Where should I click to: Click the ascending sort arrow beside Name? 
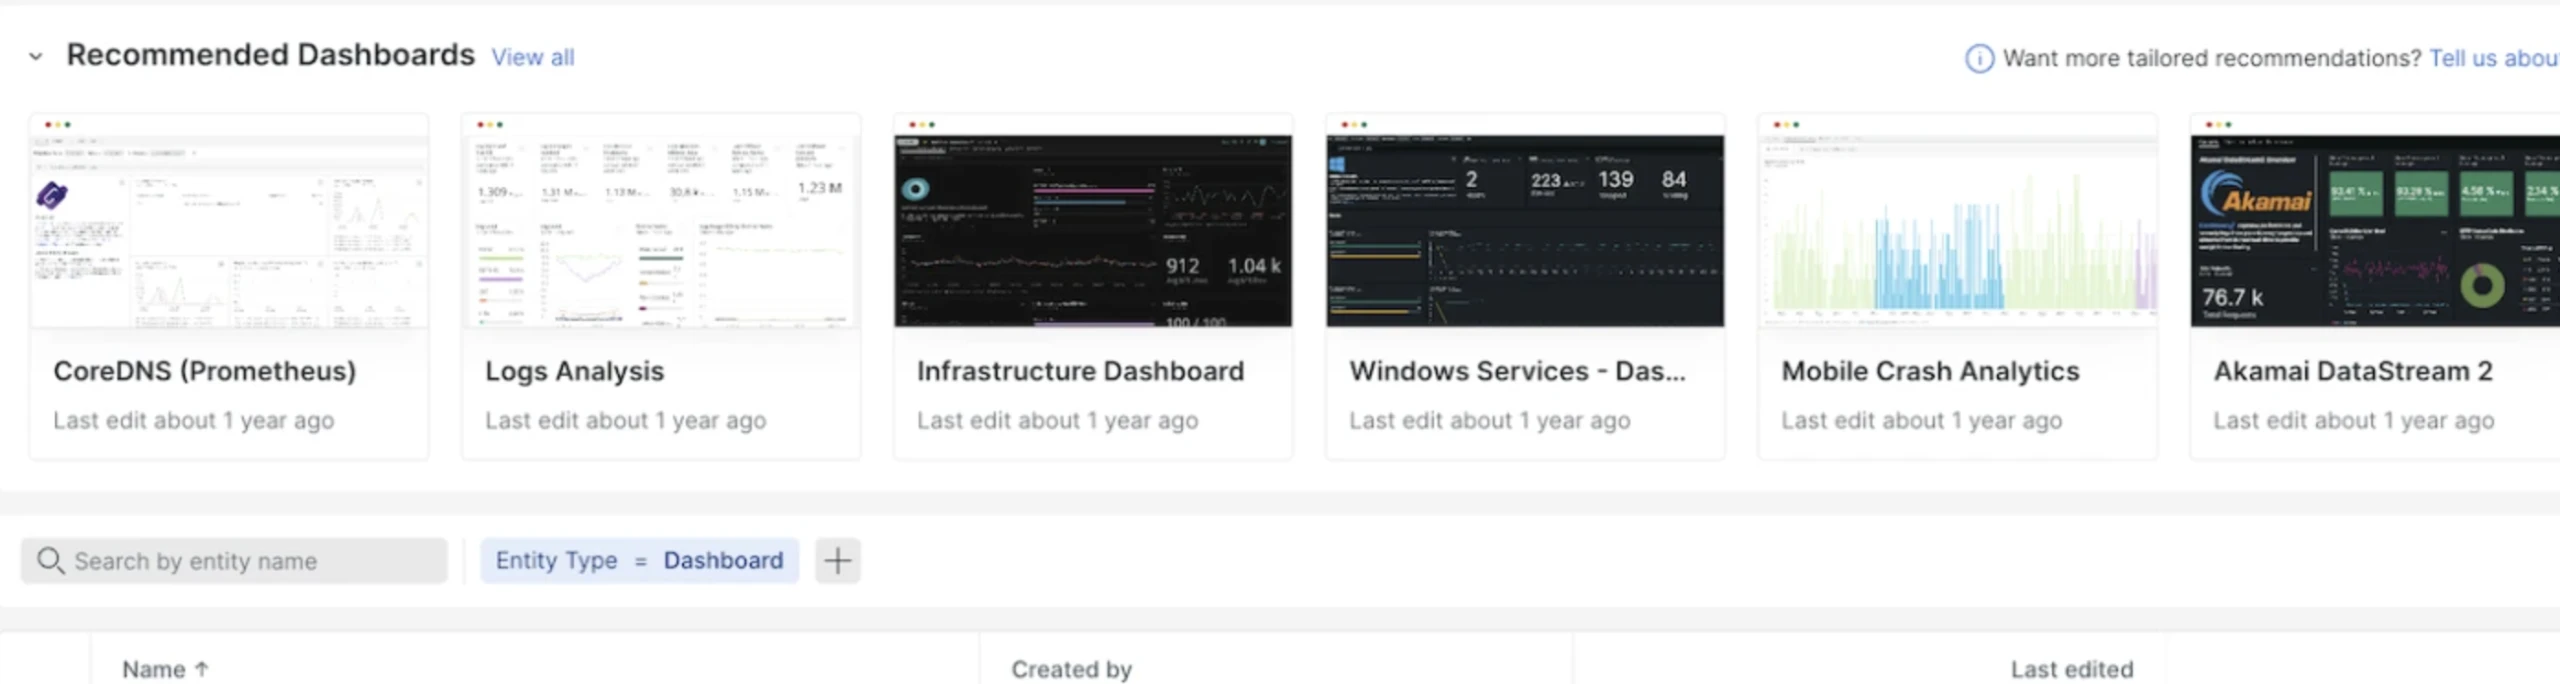tap(202, 669)
